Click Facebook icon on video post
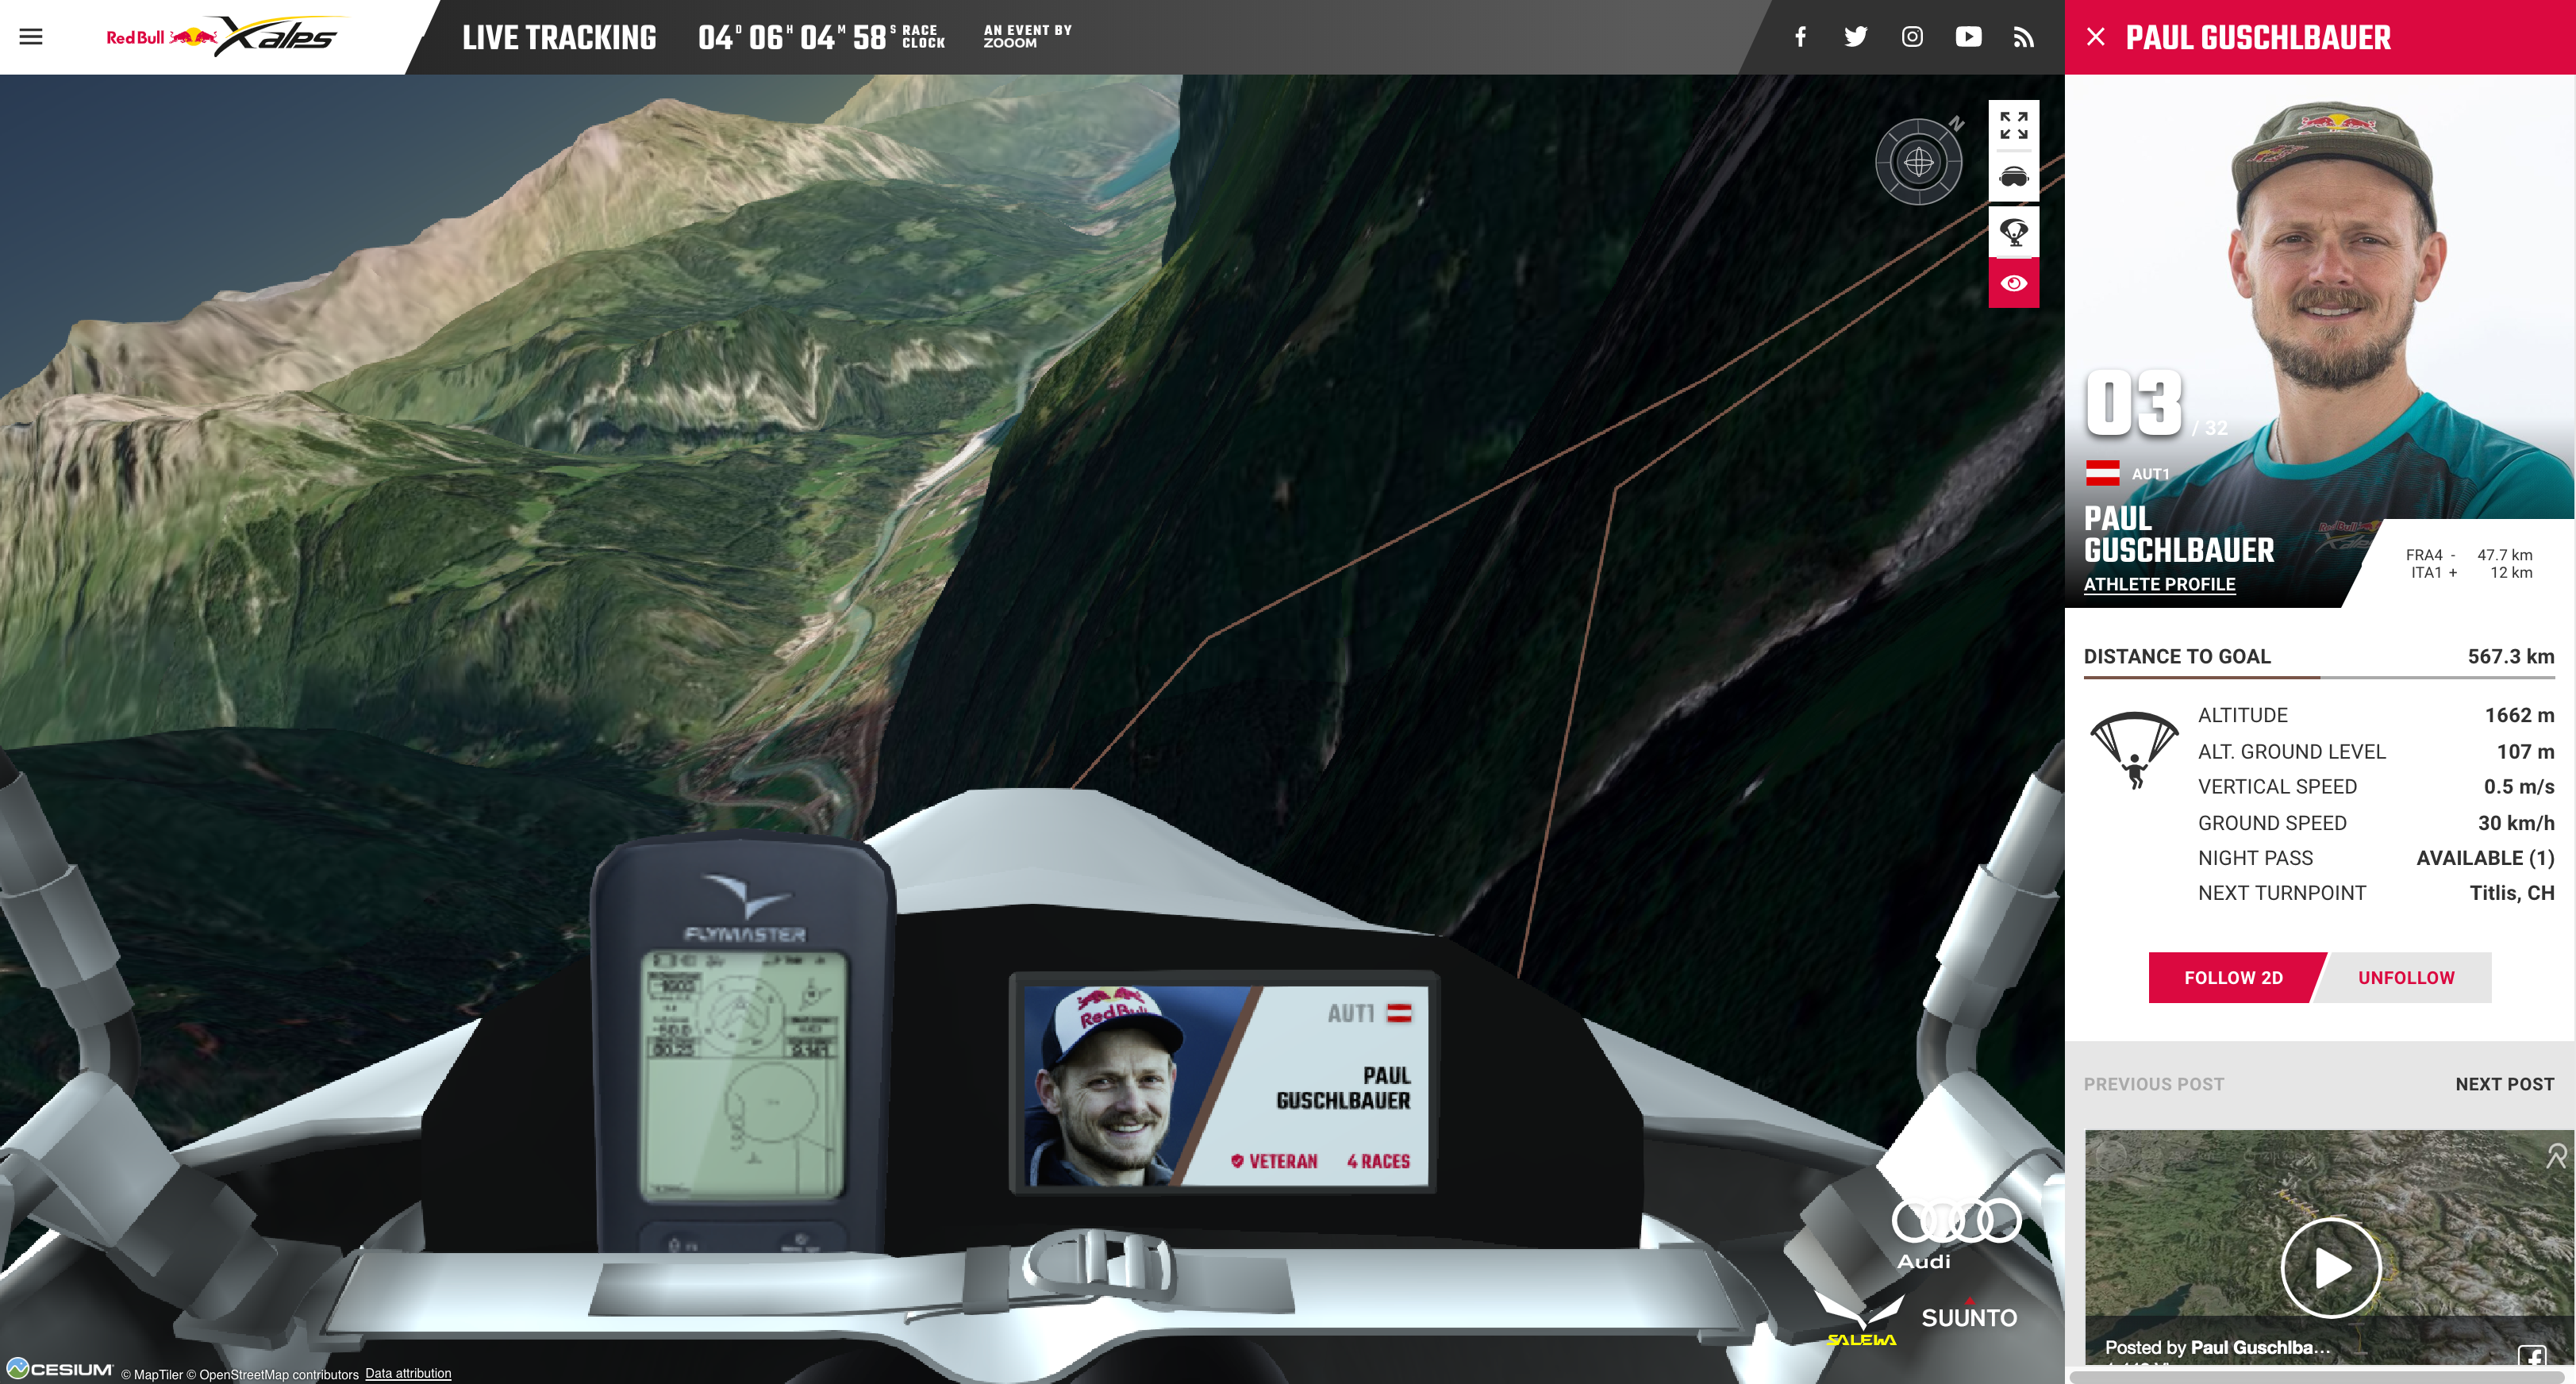 point(2531,1356)
